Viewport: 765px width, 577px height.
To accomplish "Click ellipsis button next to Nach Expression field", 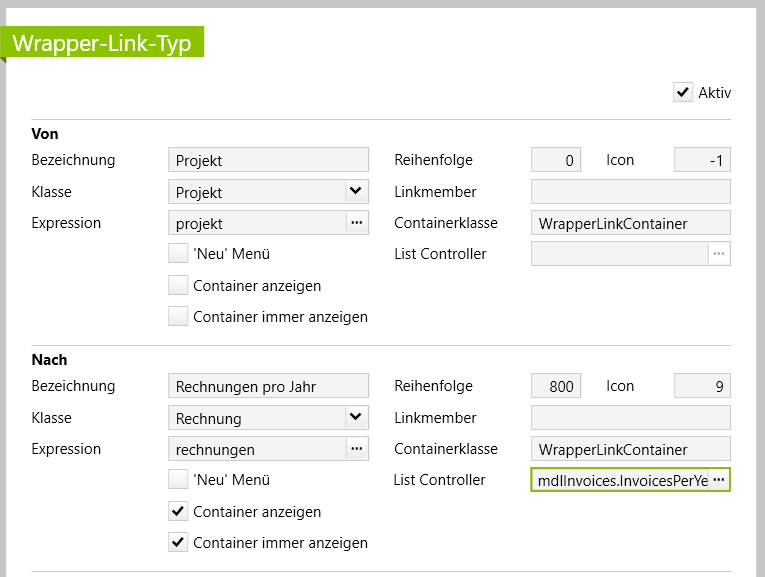I will [357, 449].
